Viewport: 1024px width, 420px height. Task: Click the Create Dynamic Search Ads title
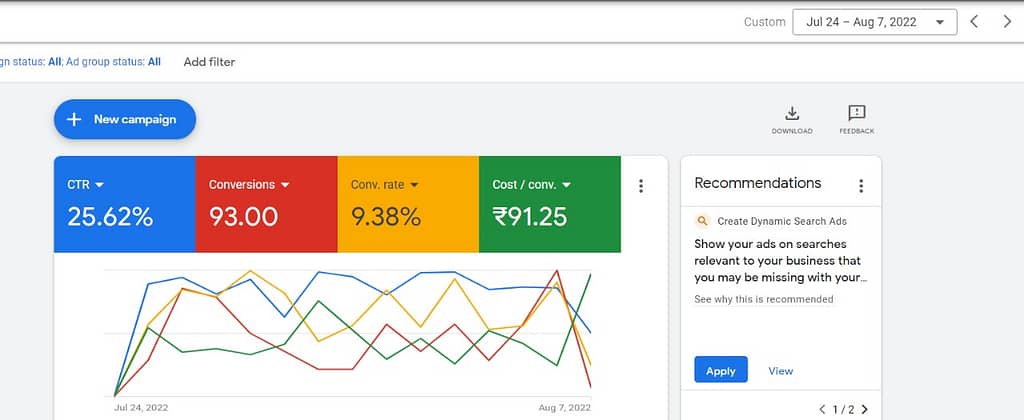[x=782, y=221]
